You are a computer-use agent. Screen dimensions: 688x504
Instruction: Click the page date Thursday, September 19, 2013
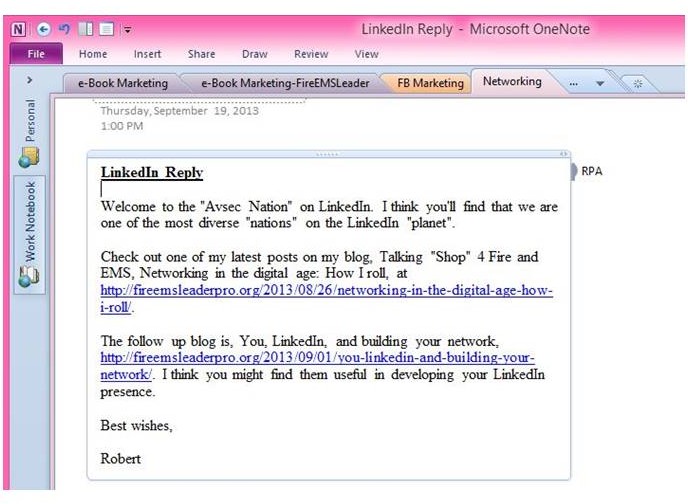click(179, 111)
